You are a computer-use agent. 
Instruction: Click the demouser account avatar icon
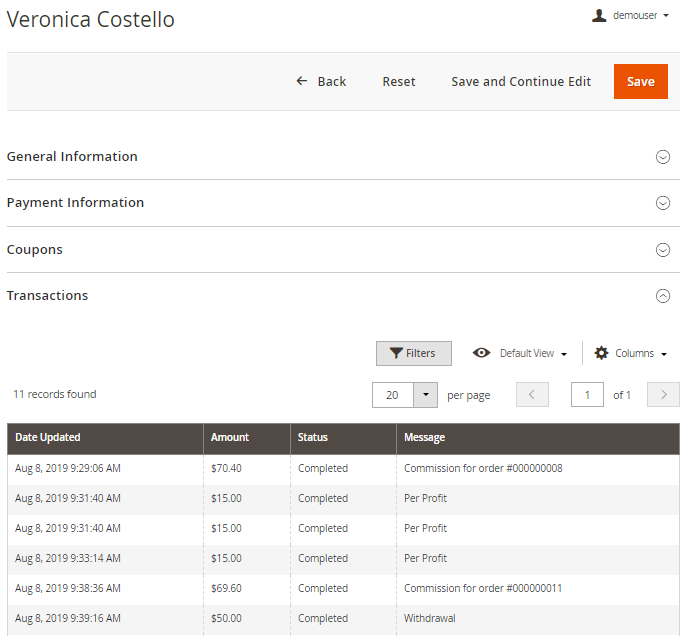coord(599,16)
